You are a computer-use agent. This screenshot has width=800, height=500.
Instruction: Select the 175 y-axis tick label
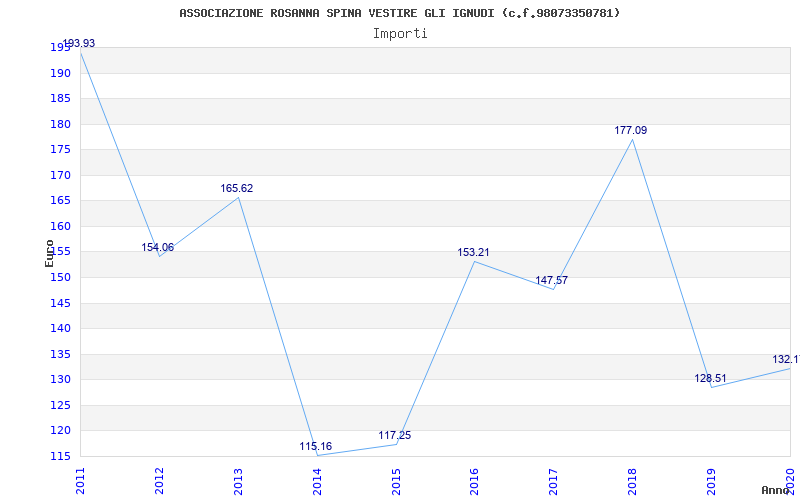(60, 150)
